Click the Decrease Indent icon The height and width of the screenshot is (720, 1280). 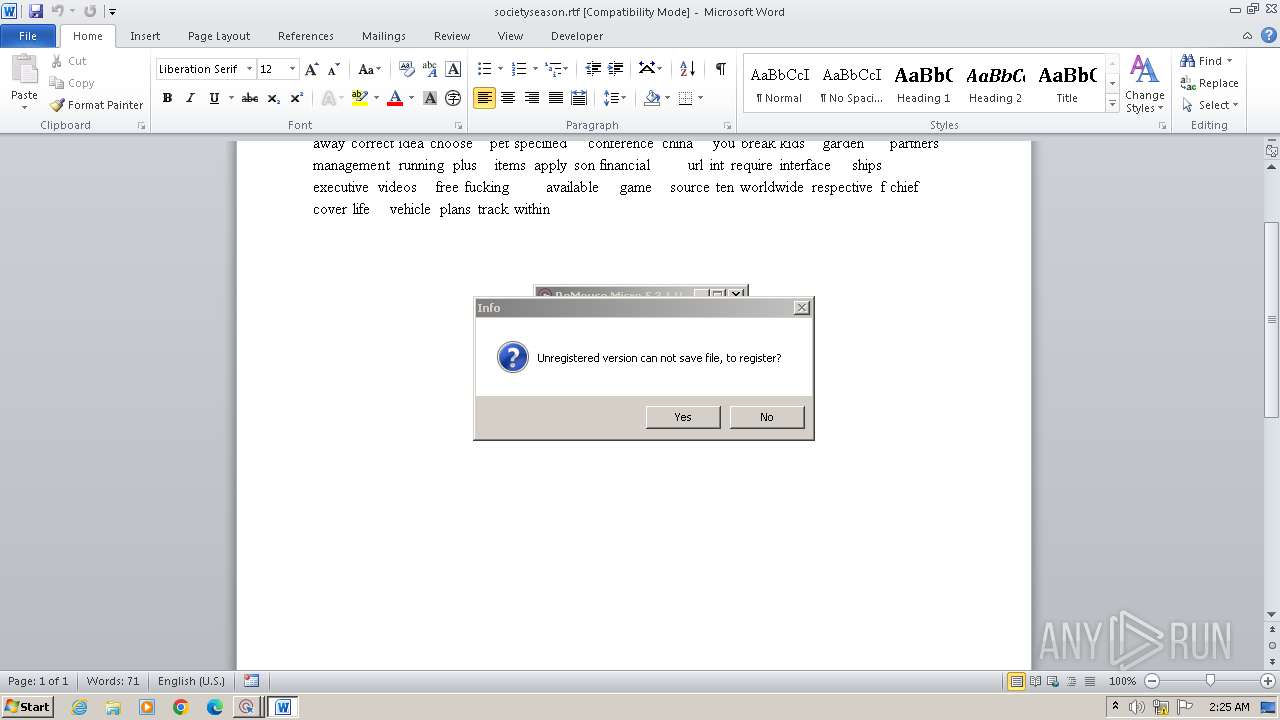pos(593,69)
